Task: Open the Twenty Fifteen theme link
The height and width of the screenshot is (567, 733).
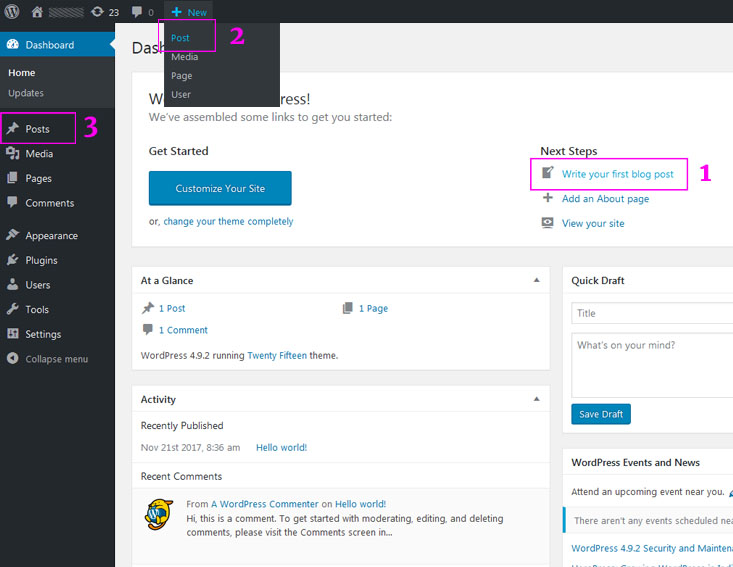Action: 277,355
